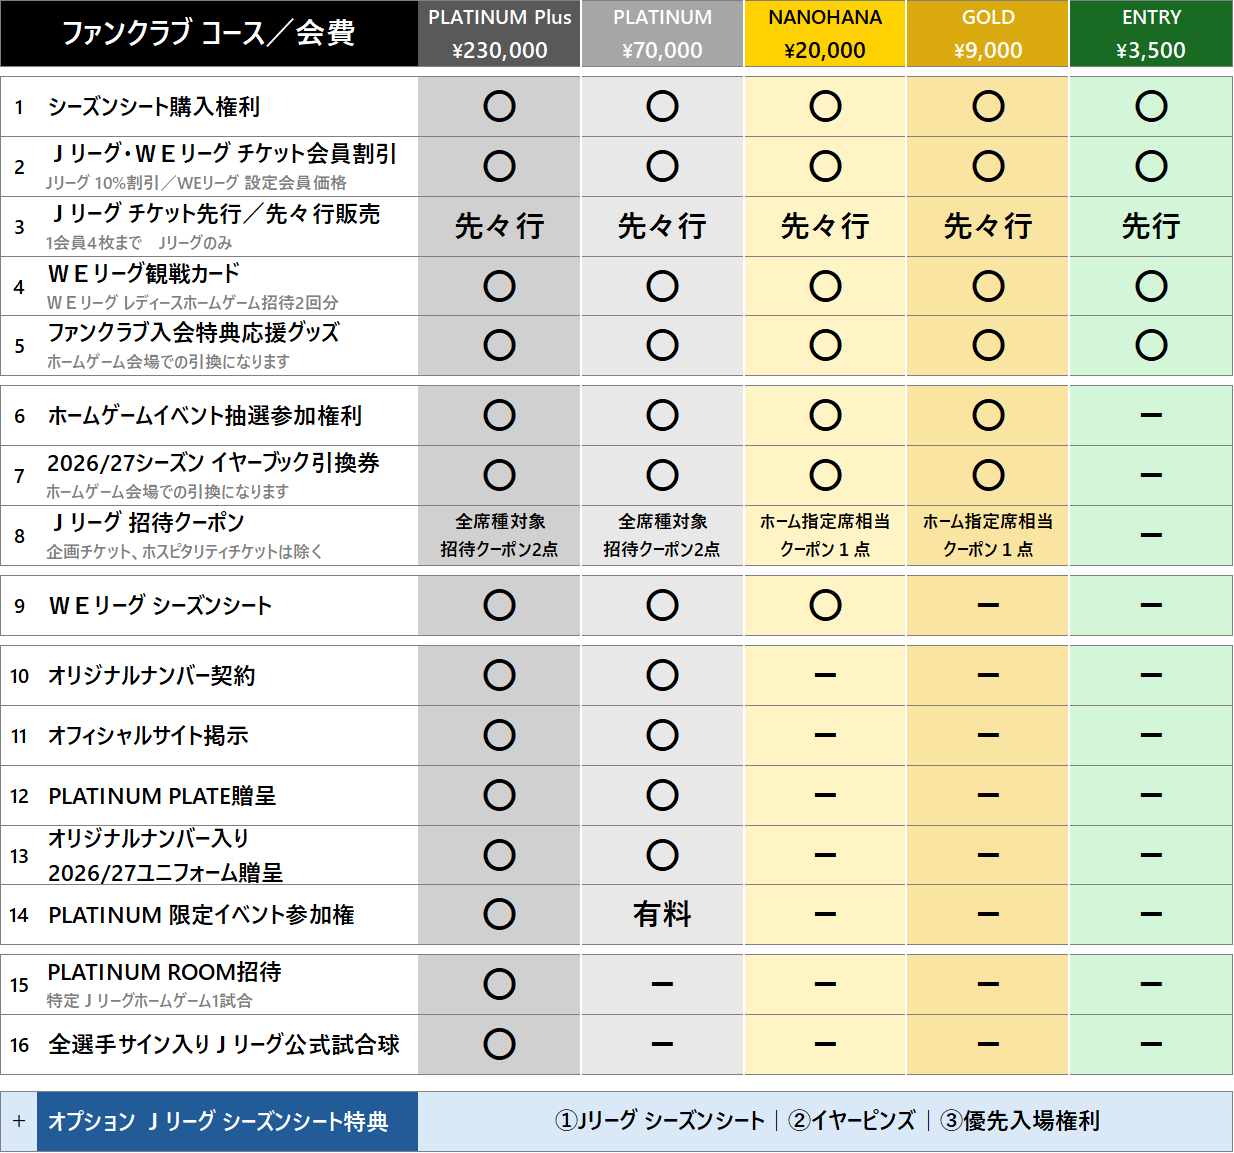Click the row label 全選手サイン入りJリーグ公式試合球

(x=224, y=1044)
